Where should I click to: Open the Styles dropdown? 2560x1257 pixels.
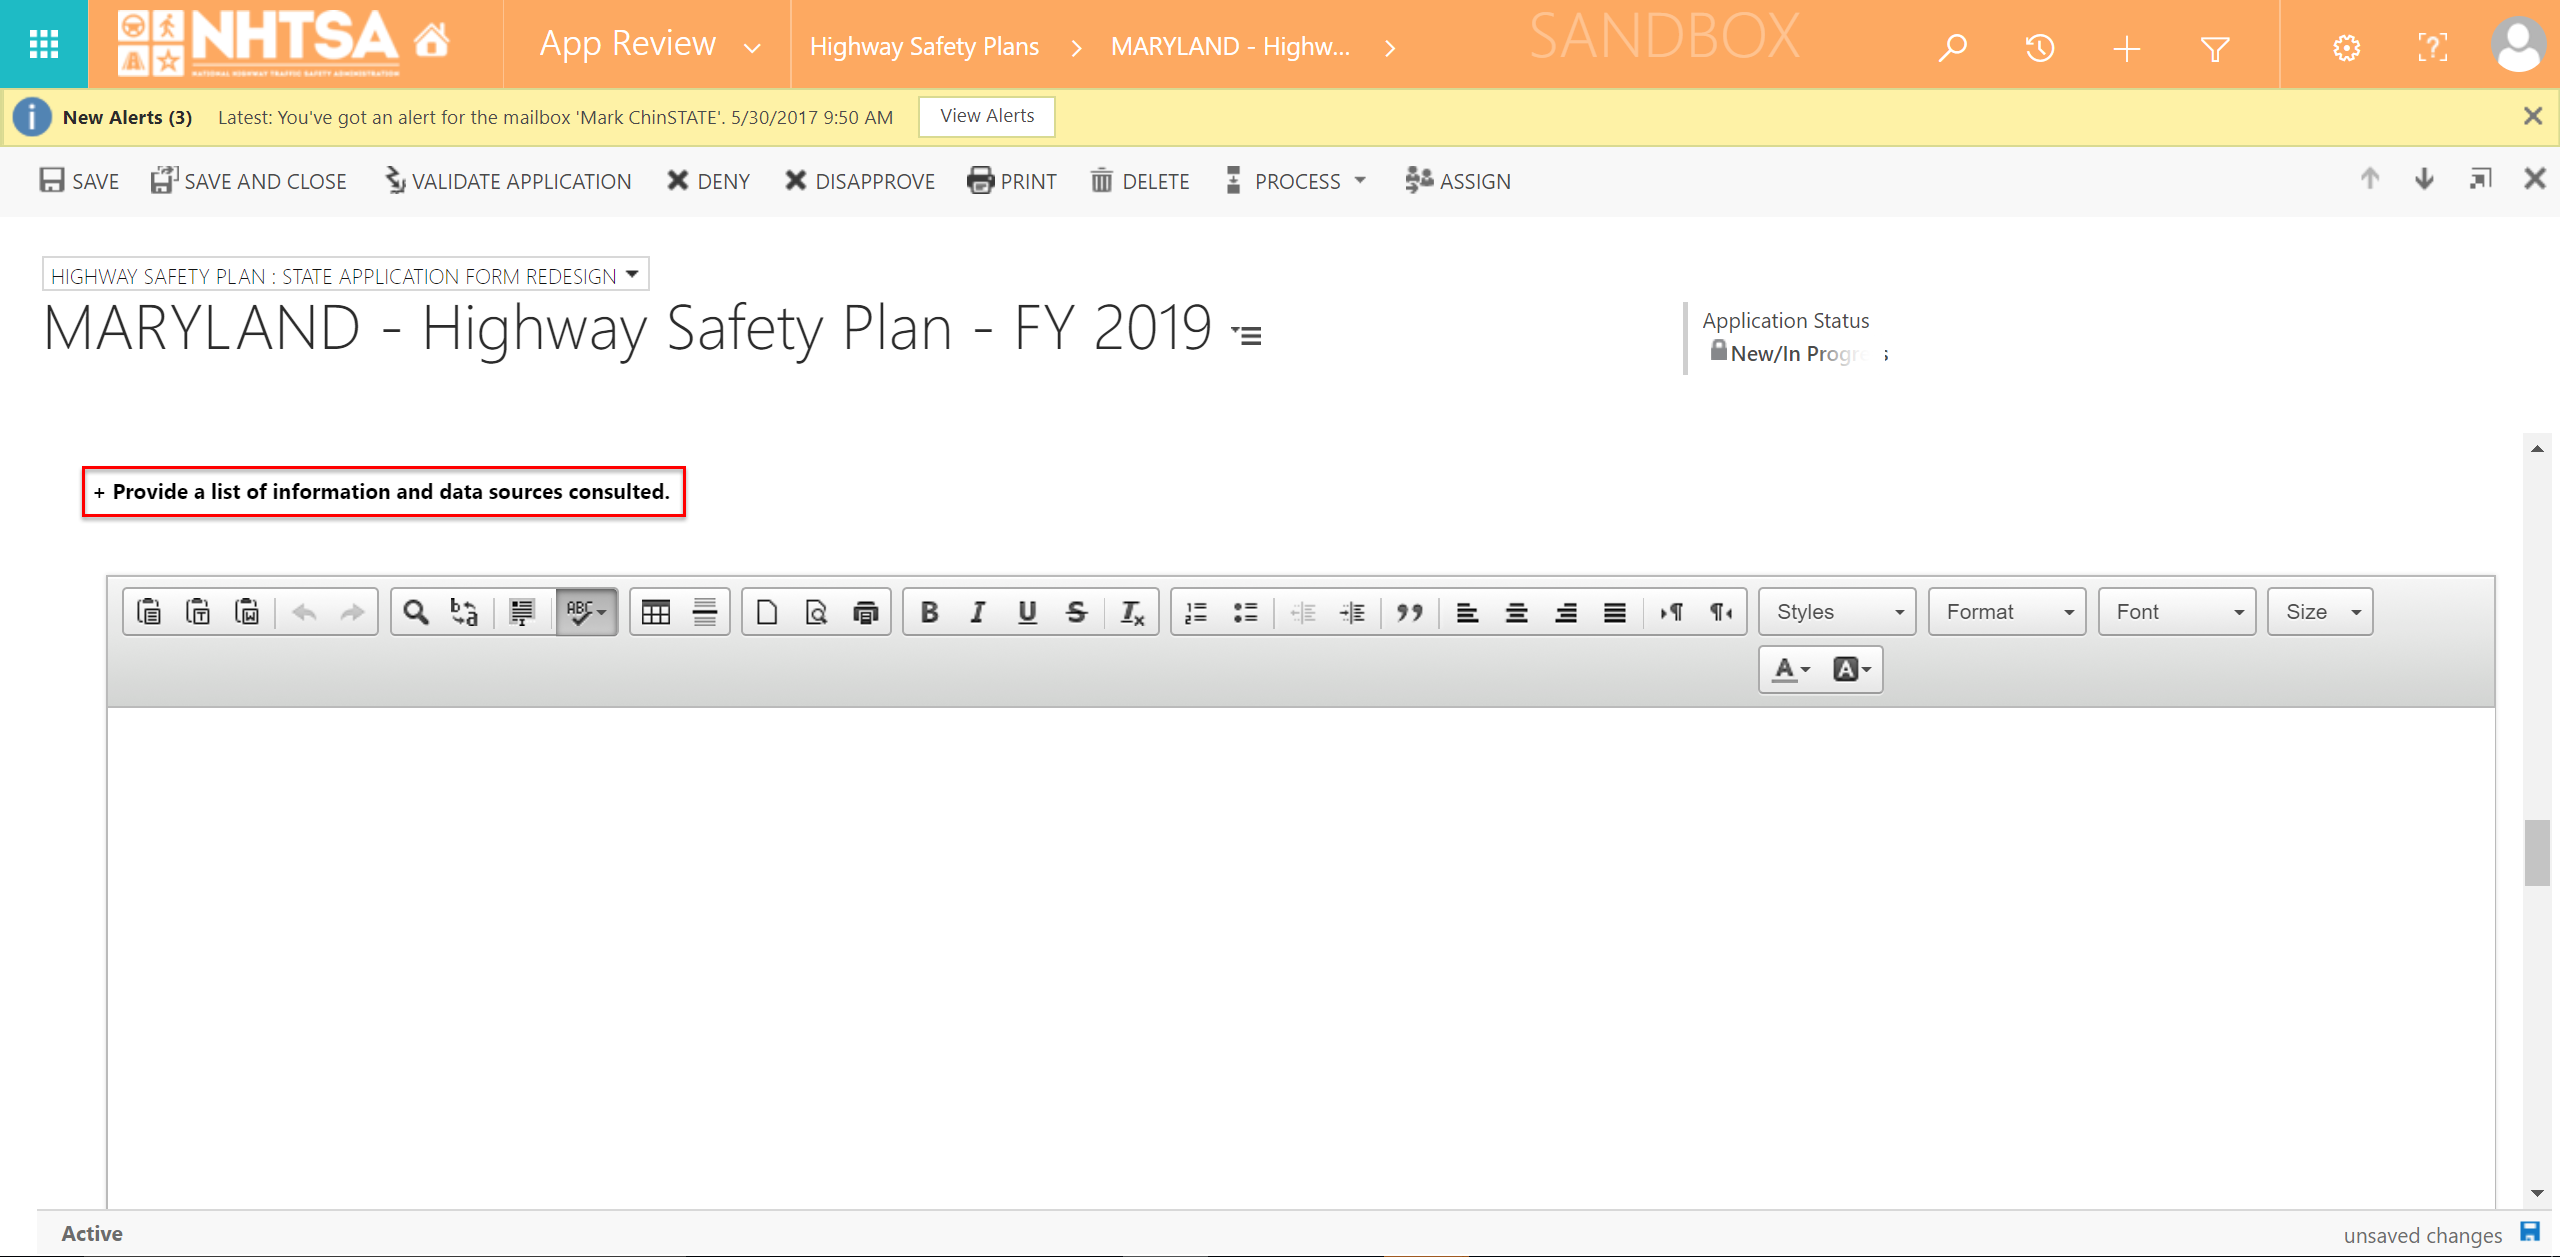coord(1837,612)
